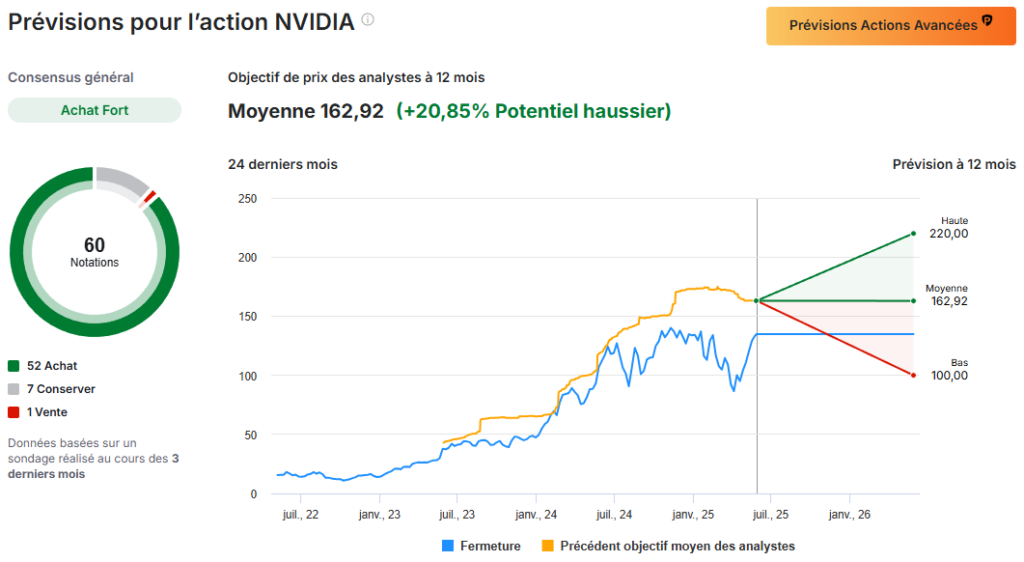Click the 1 Vente legend label

[47, 412]
